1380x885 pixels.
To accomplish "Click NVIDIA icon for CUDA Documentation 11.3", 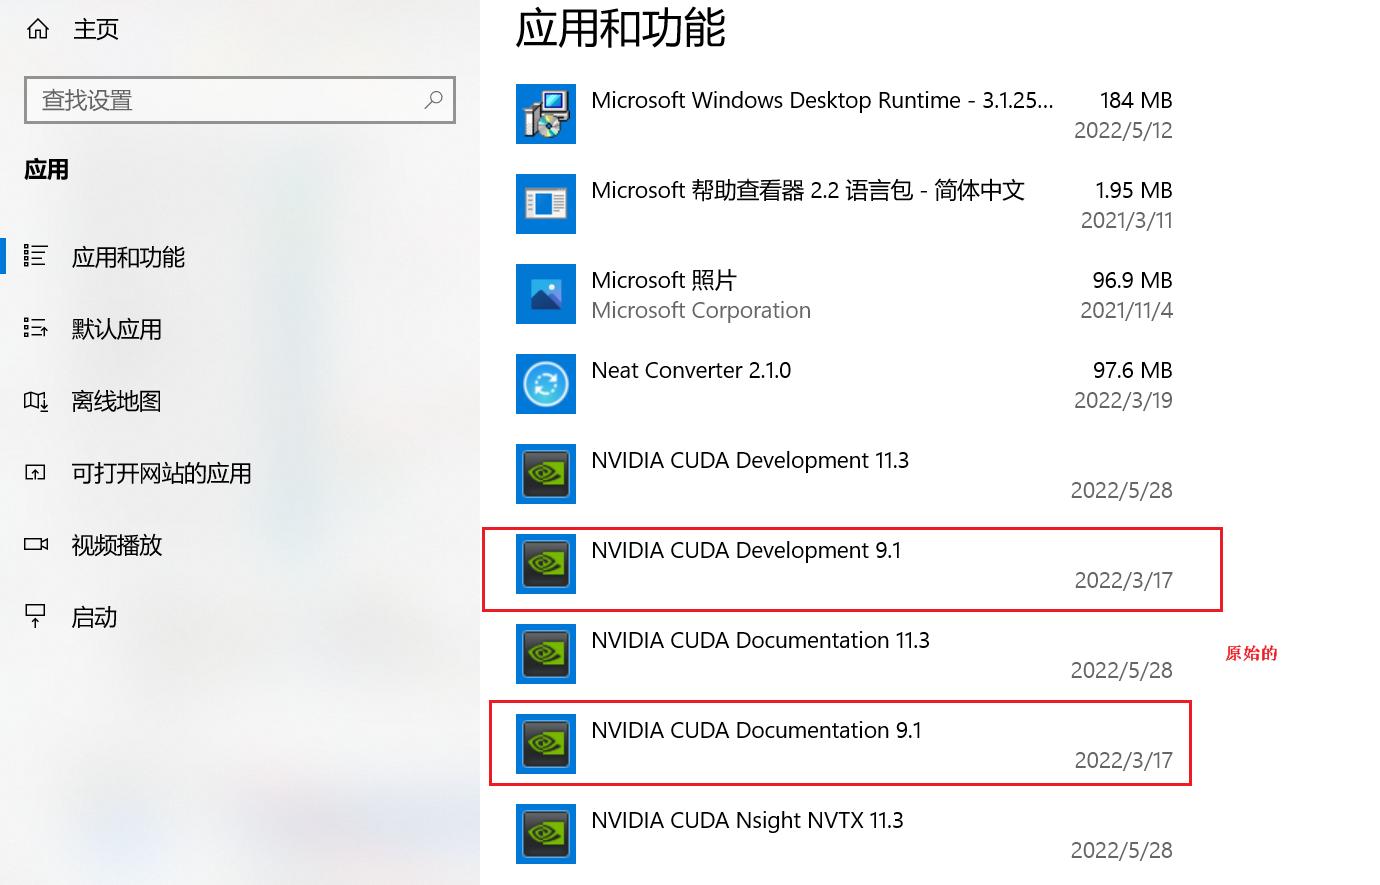I will pos(546,654).
